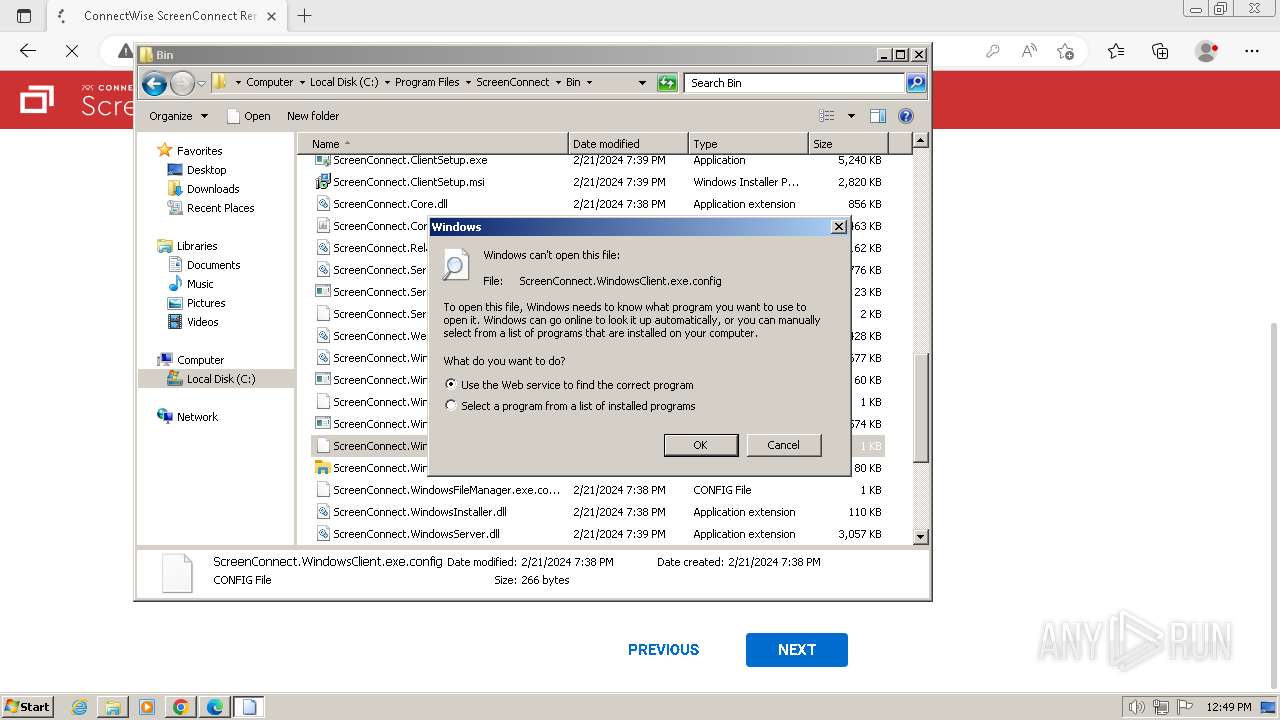Create a New folder
1280x720 pixels.
[313, 116]
